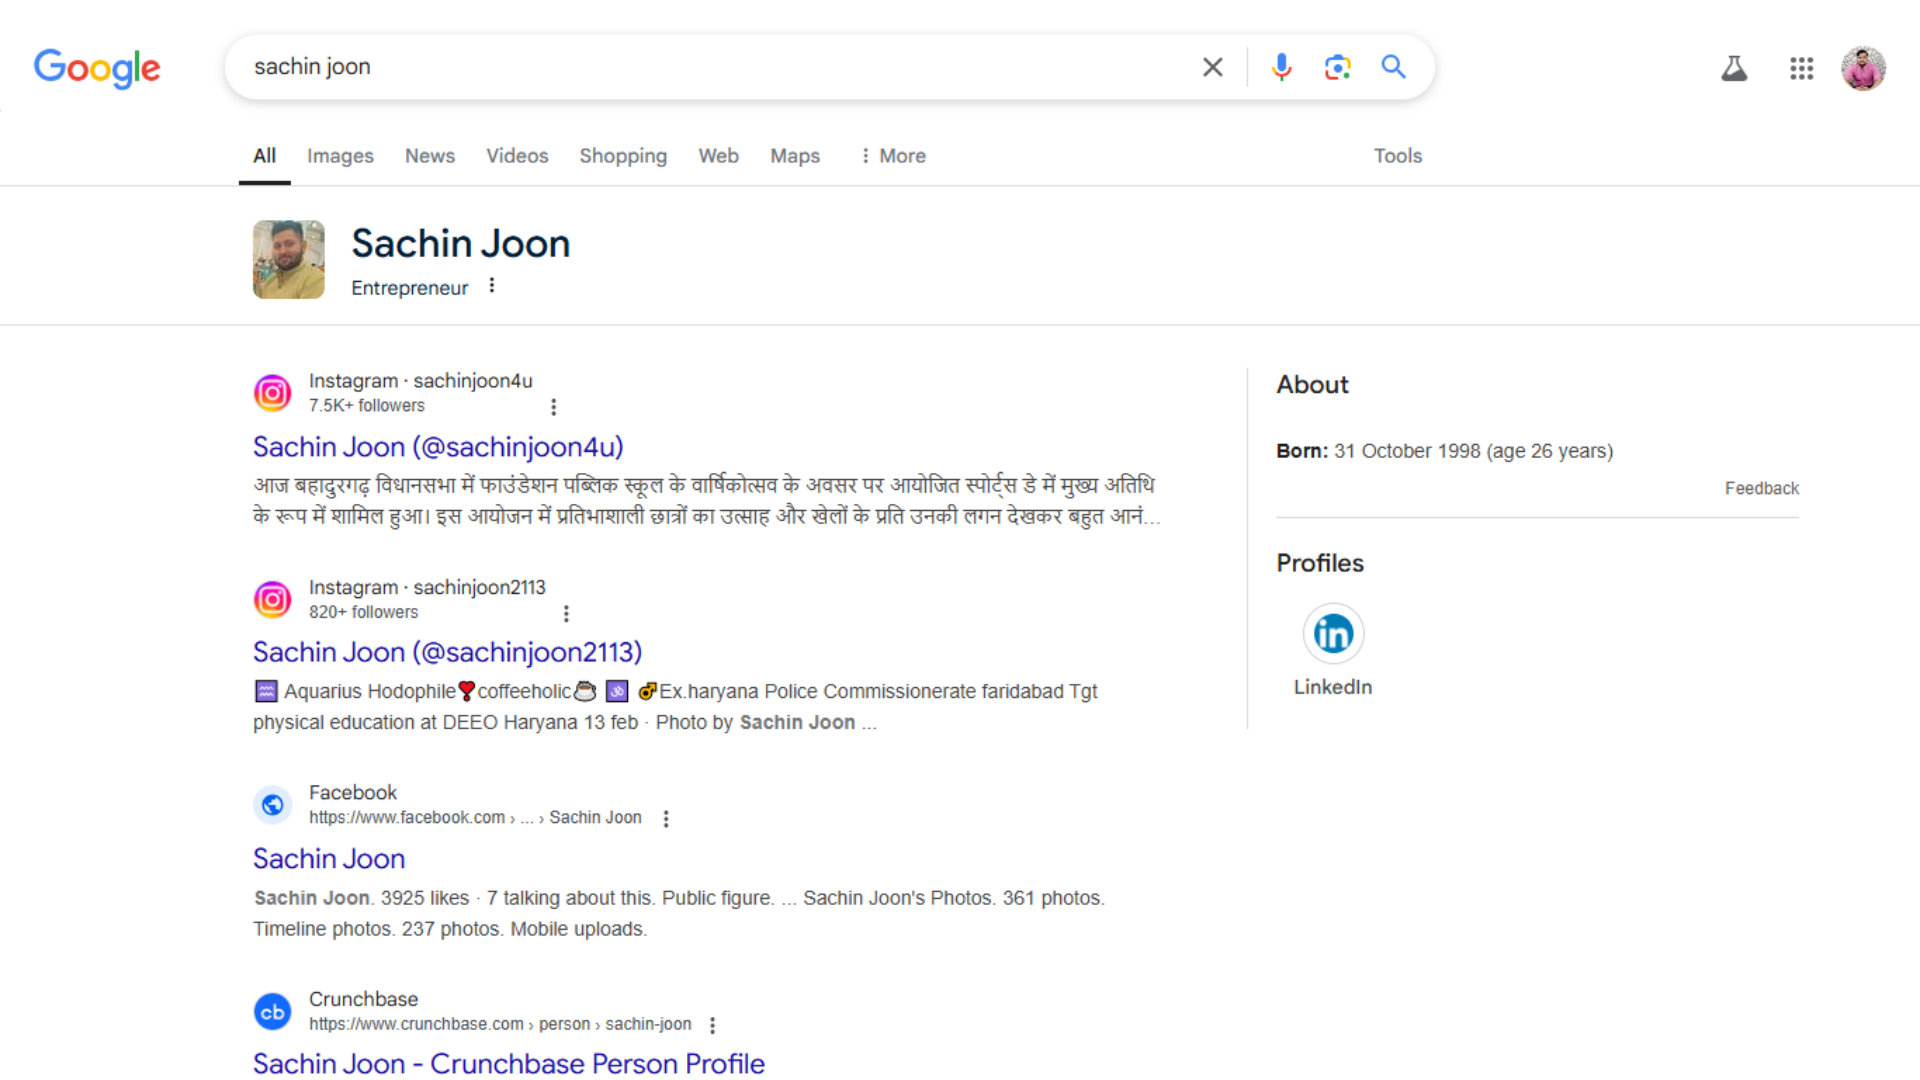Click the Google logo

click(x=97, y=68)
